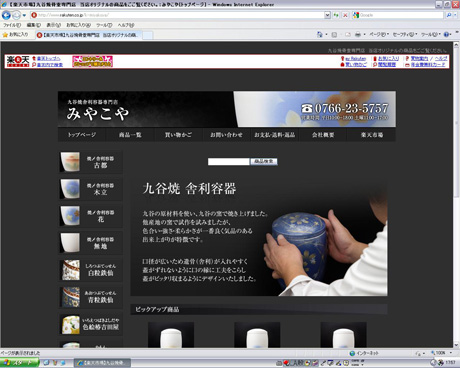Click the browser Back arrow button

click(x=6, y=15)
